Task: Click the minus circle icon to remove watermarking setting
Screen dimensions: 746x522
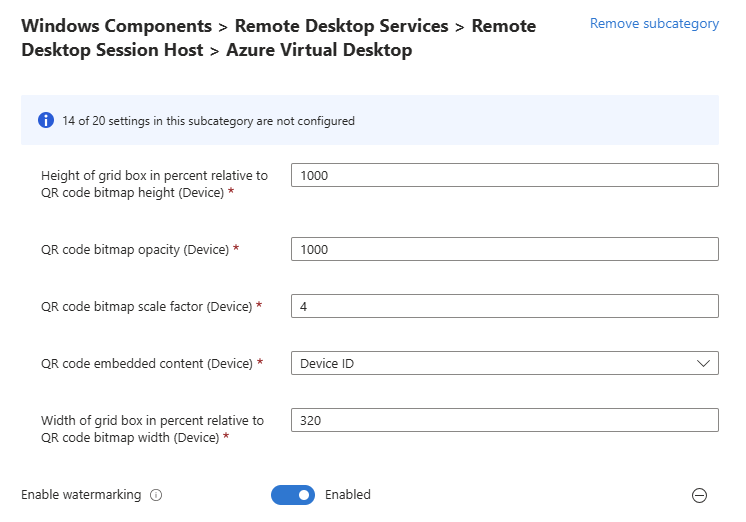Action: point(699,495)
